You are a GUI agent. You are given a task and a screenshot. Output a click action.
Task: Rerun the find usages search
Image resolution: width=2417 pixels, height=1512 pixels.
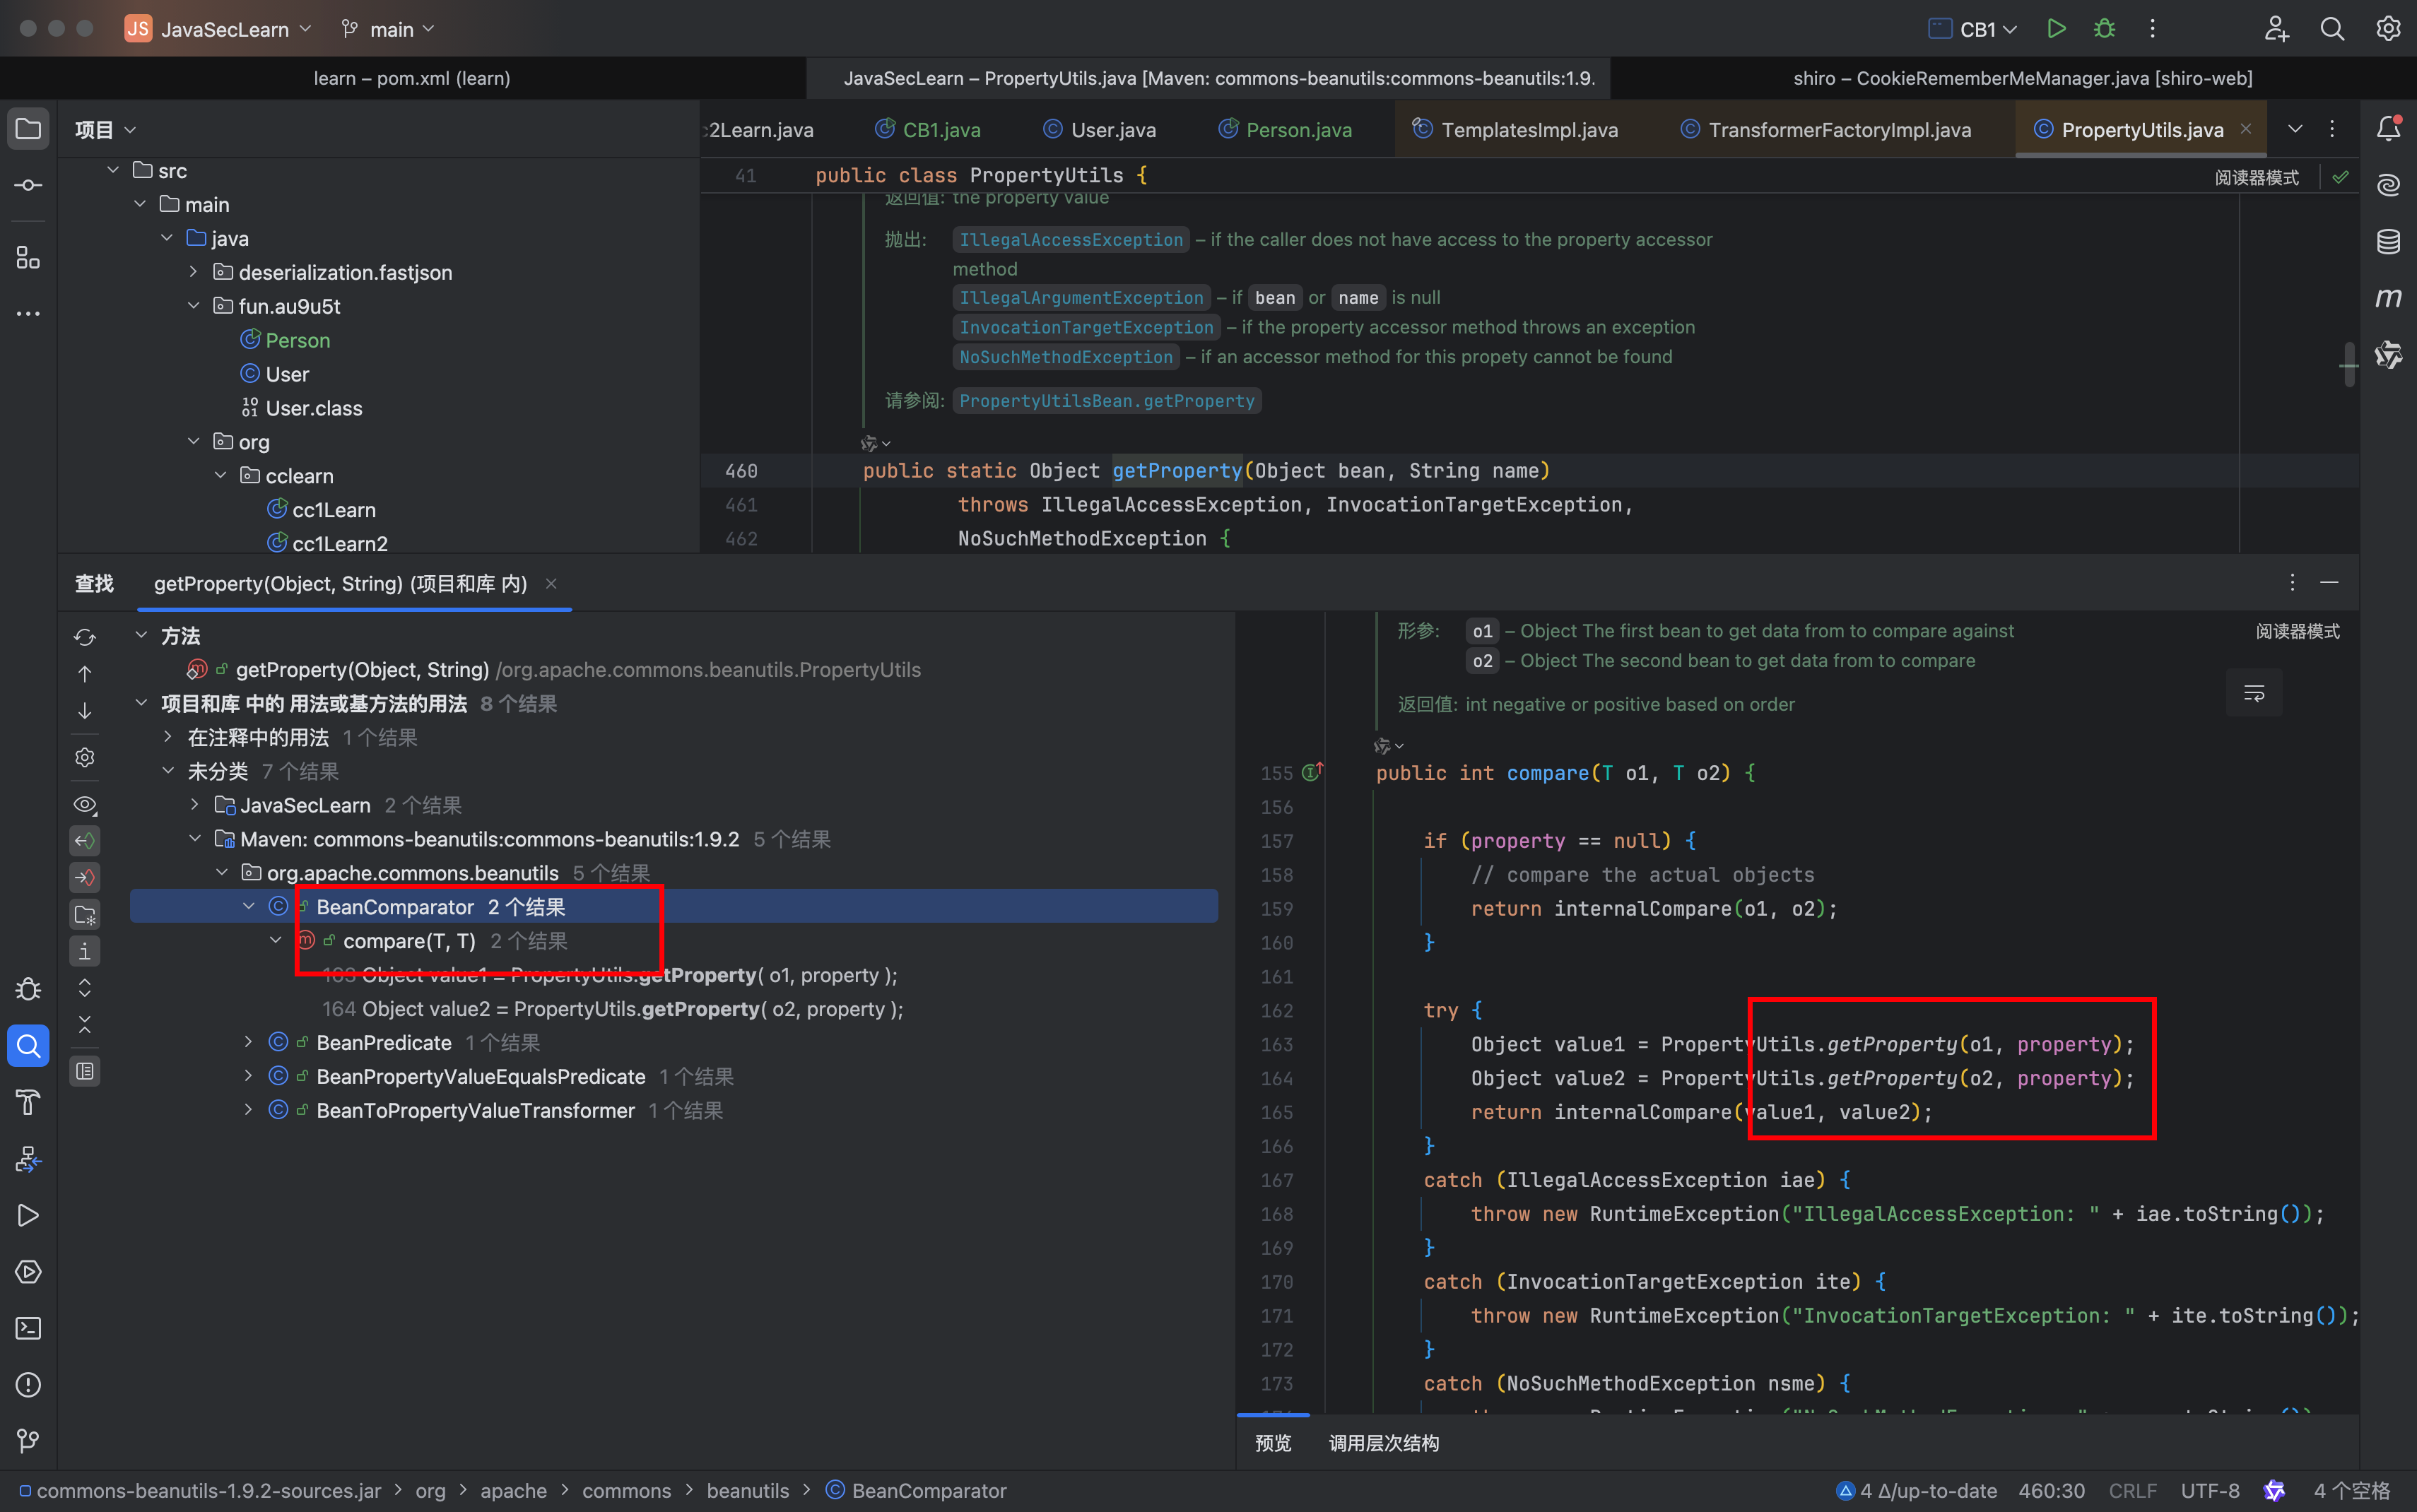(85, 637)
